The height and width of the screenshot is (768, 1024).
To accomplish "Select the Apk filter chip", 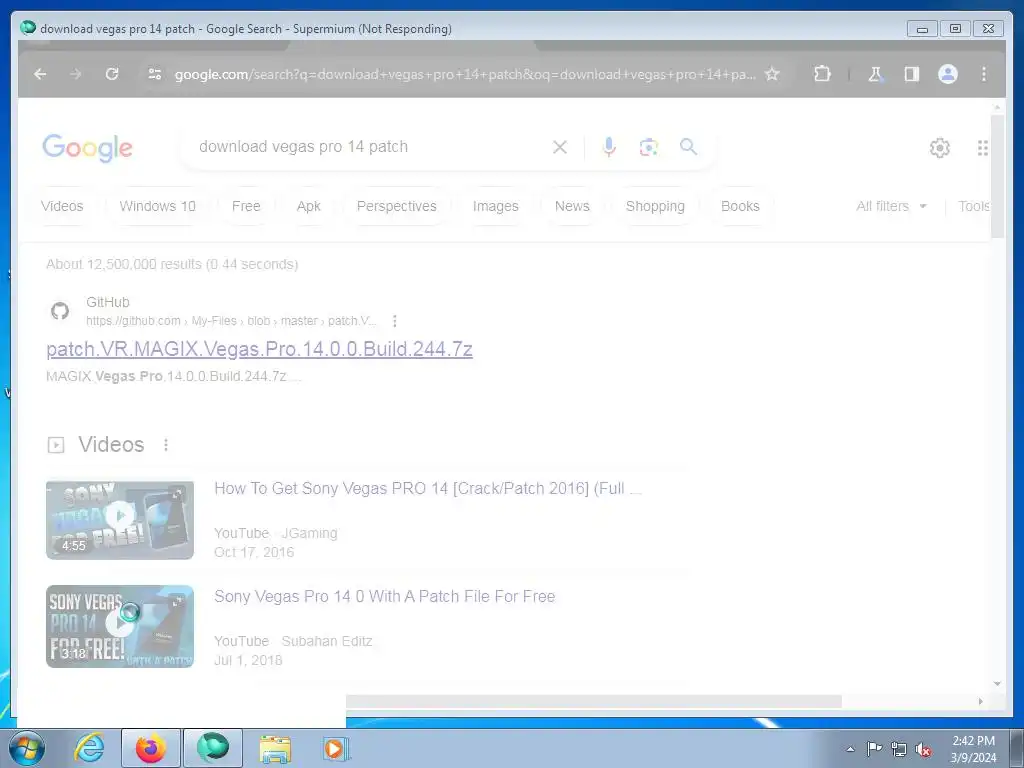I will [x=308, y=206].
